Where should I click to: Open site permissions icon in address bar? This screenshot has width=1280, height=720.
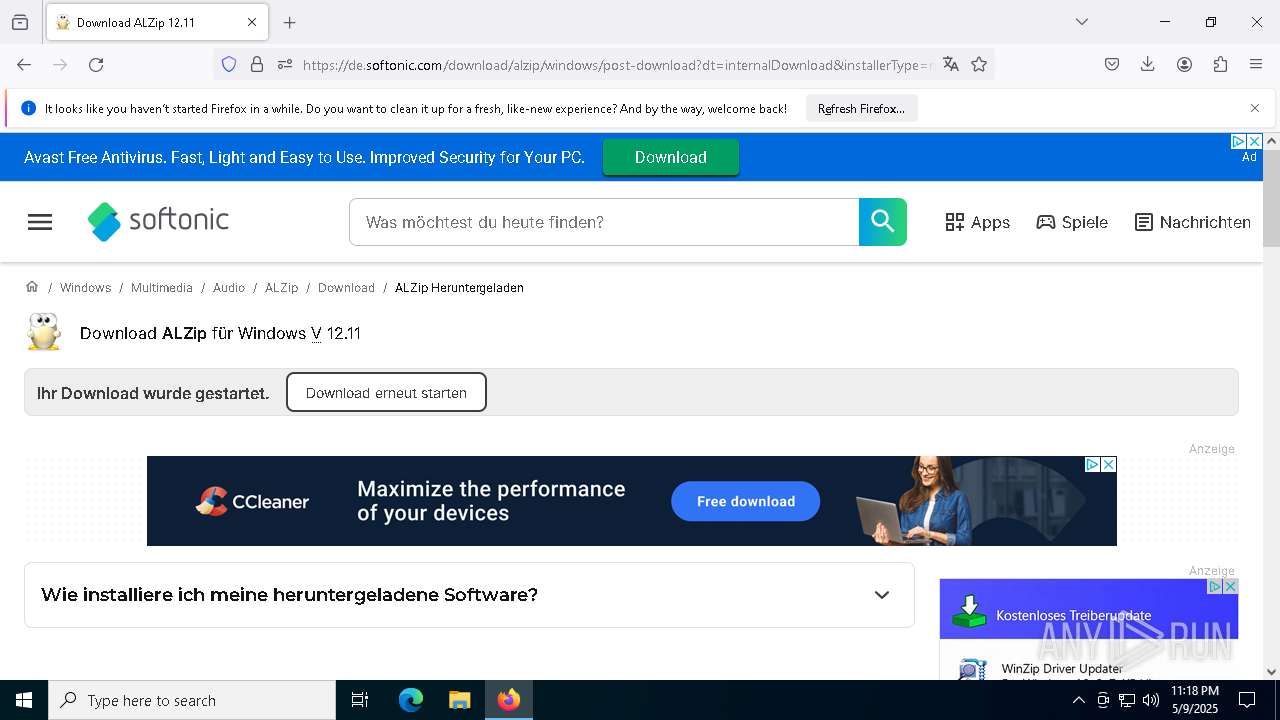pos(285,64)
